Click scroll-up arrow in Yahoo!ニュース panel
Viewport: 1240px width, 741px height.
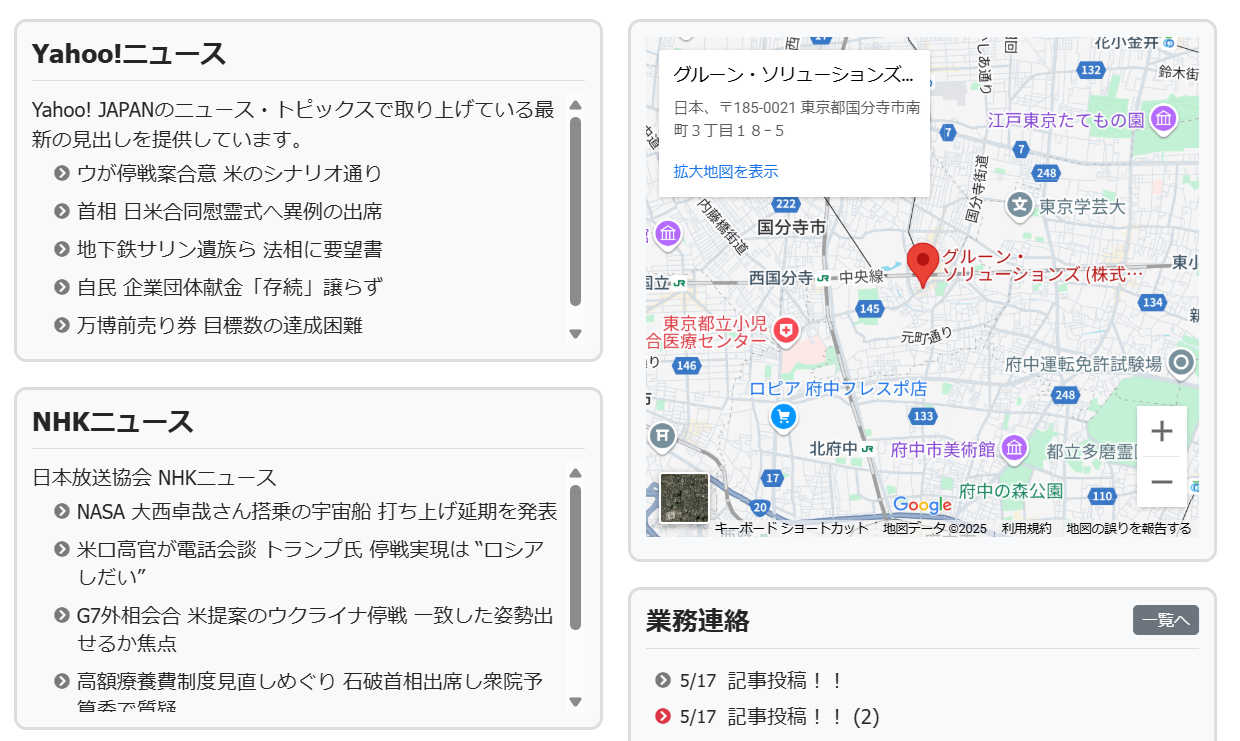(x=575, y=105)
